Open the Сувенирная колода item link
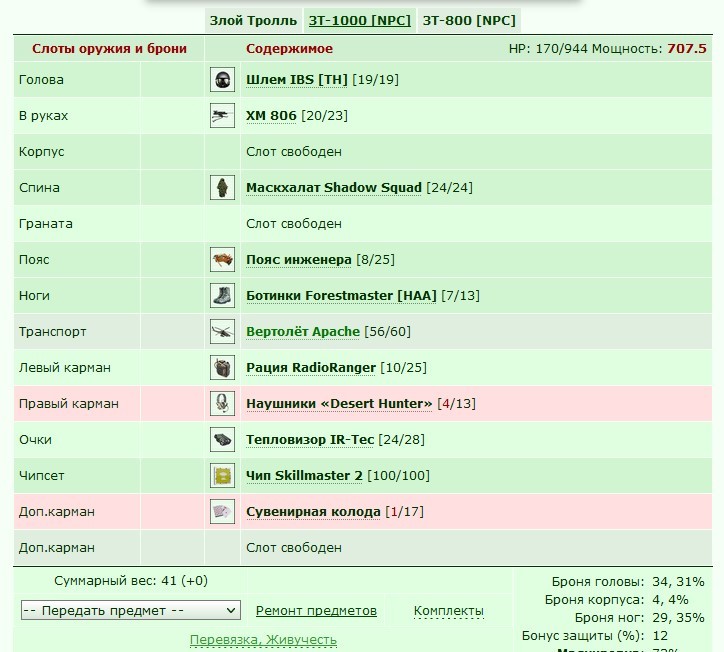Image resolution: width=724 pixels, height=652 pixels. pyautogui.click(x=313, y=512)
